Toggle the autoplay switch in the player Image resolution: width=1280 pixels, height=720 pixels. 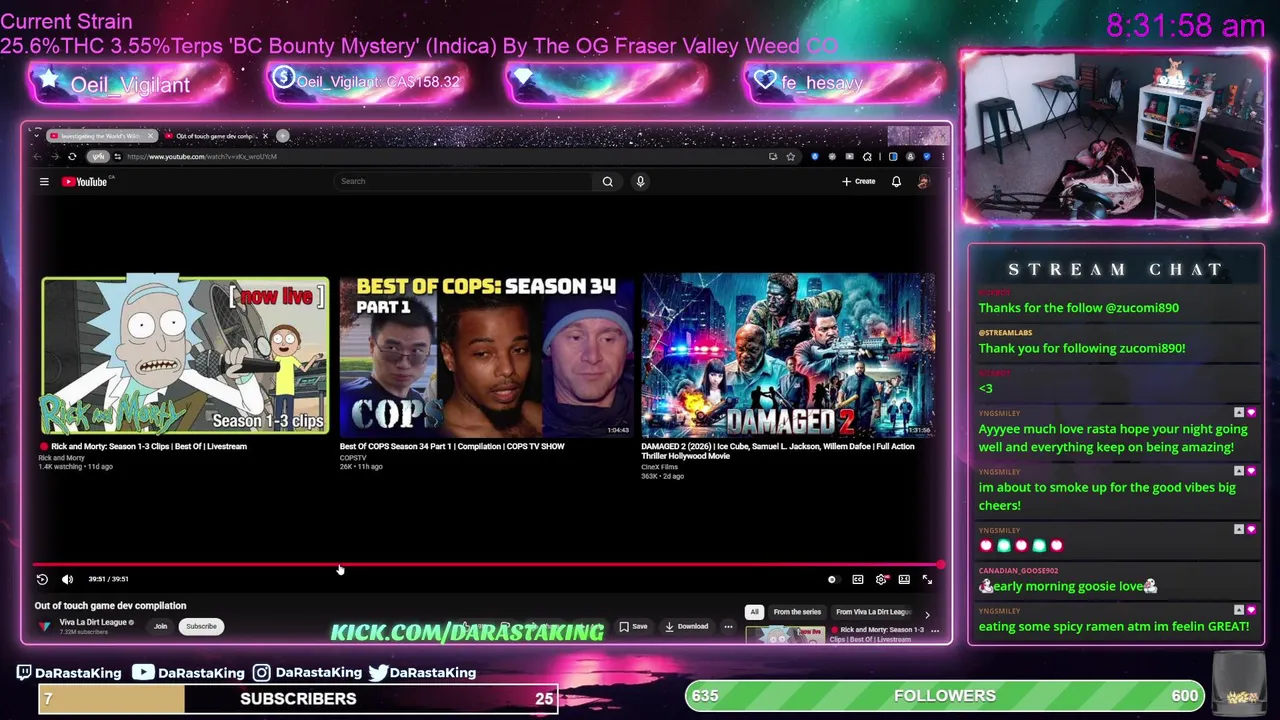pyautogui.click(x=832, y=579)
